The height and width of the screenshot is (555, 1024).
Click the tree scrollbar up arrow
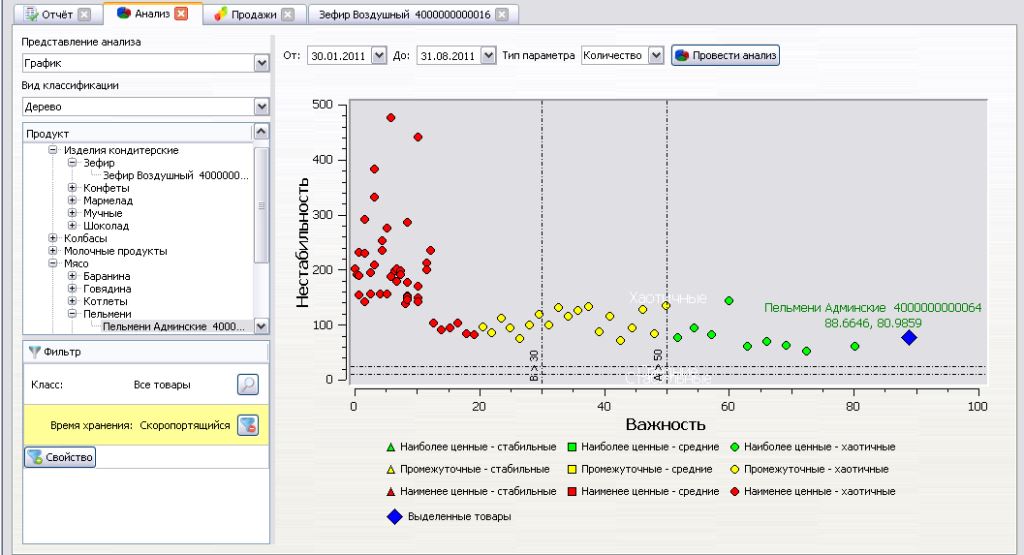point(261,131)
